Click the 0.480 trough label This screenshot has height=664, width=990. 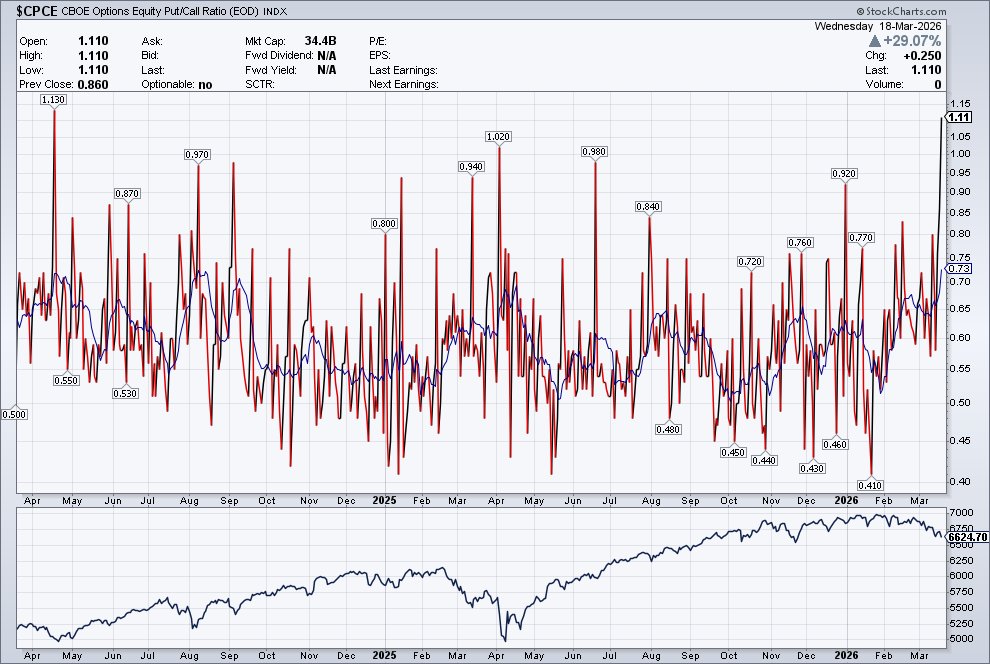[x=668, y=429]
